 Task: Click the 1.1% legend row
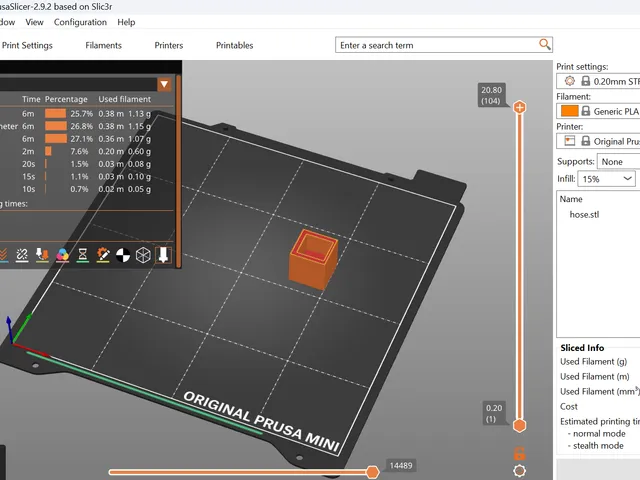(87, 176)
